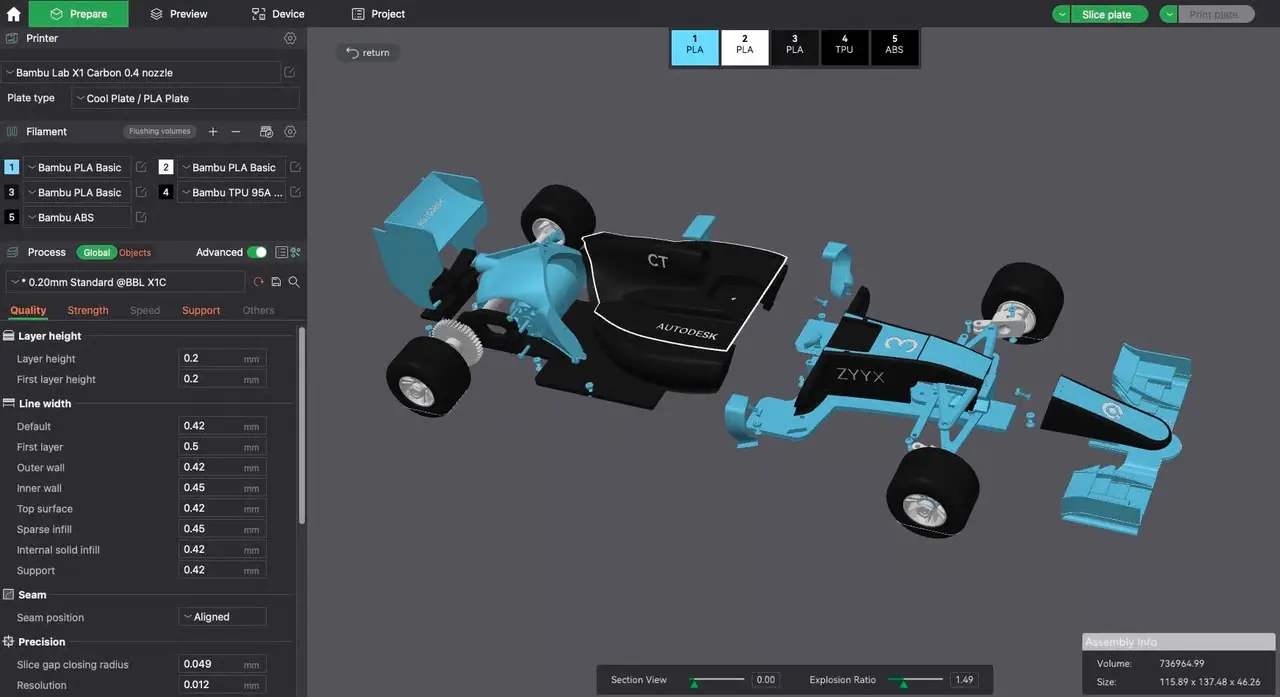Image resolution: width=1280 pixels, height=697 pixels.
Task: Expand the Seam position dropdown
Action: click(222, 617)
